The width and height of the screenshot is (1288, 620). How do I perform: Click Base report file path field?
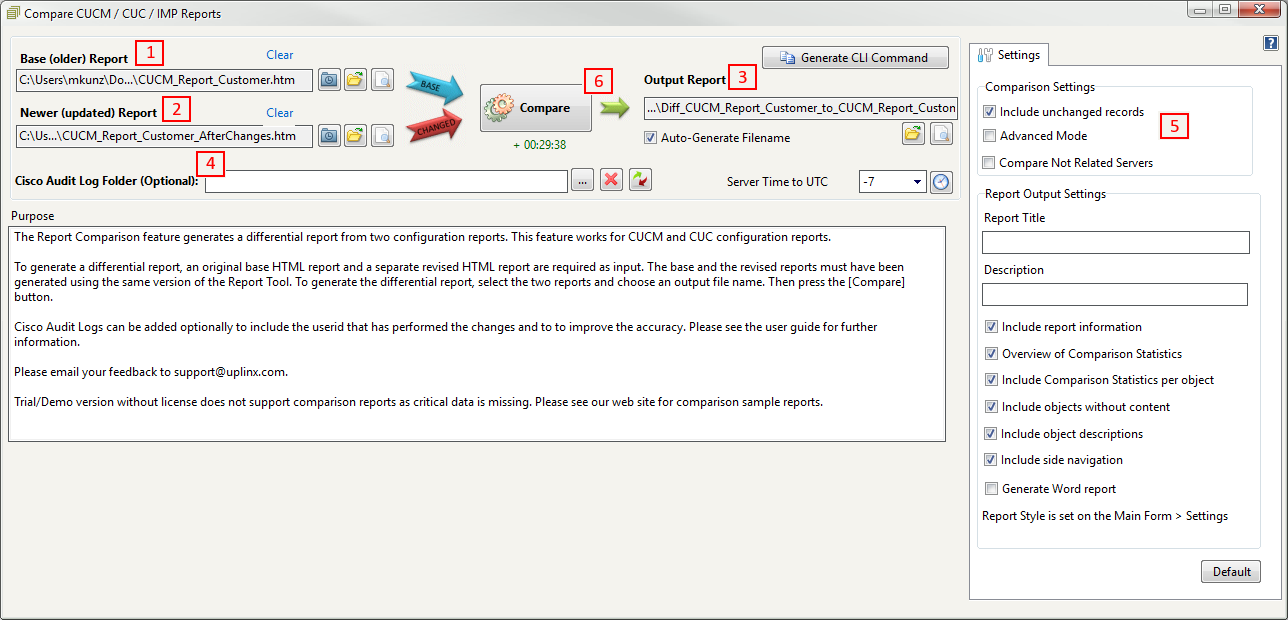[164, 80]
